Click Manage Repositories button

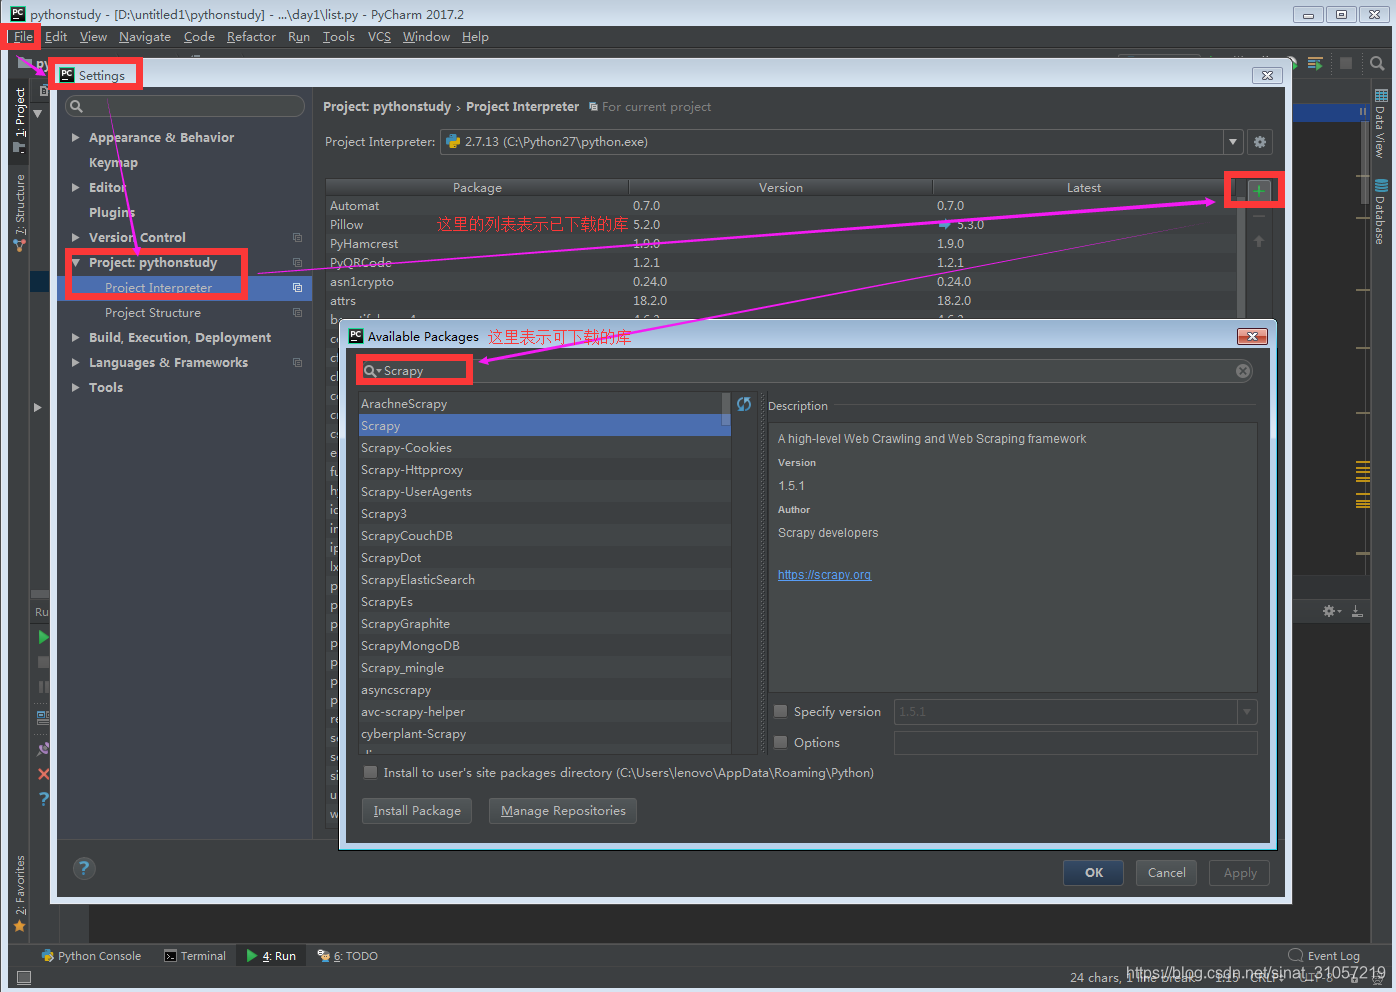tap(563, 811)
